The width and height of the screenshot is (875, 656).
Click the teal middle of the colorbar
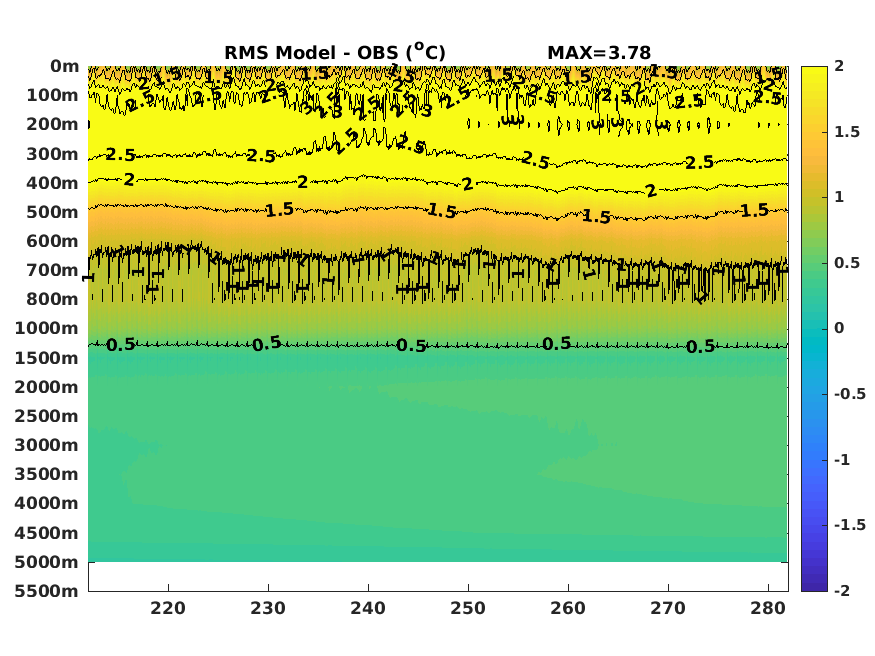click(814, 329)
